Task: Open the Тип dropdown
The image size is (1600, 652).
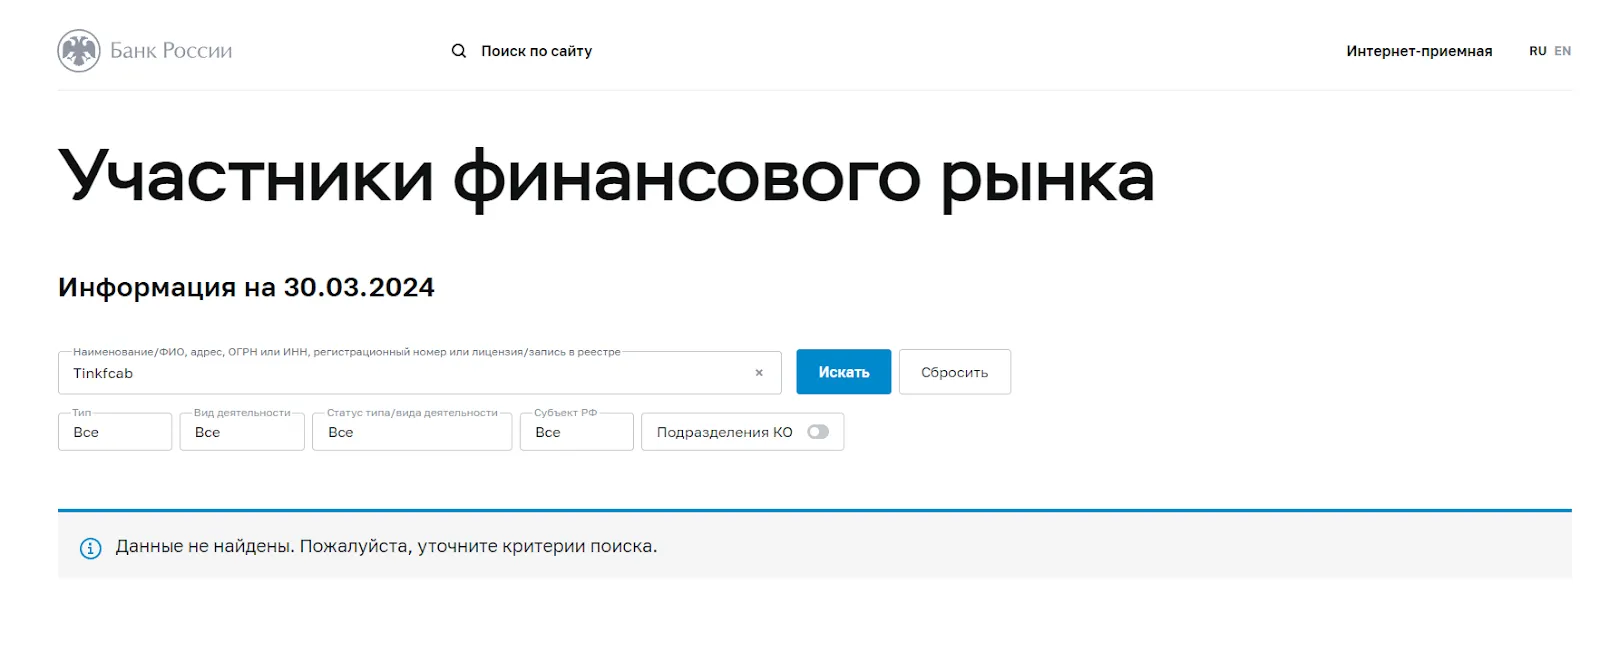Action: tap(115, 432)
